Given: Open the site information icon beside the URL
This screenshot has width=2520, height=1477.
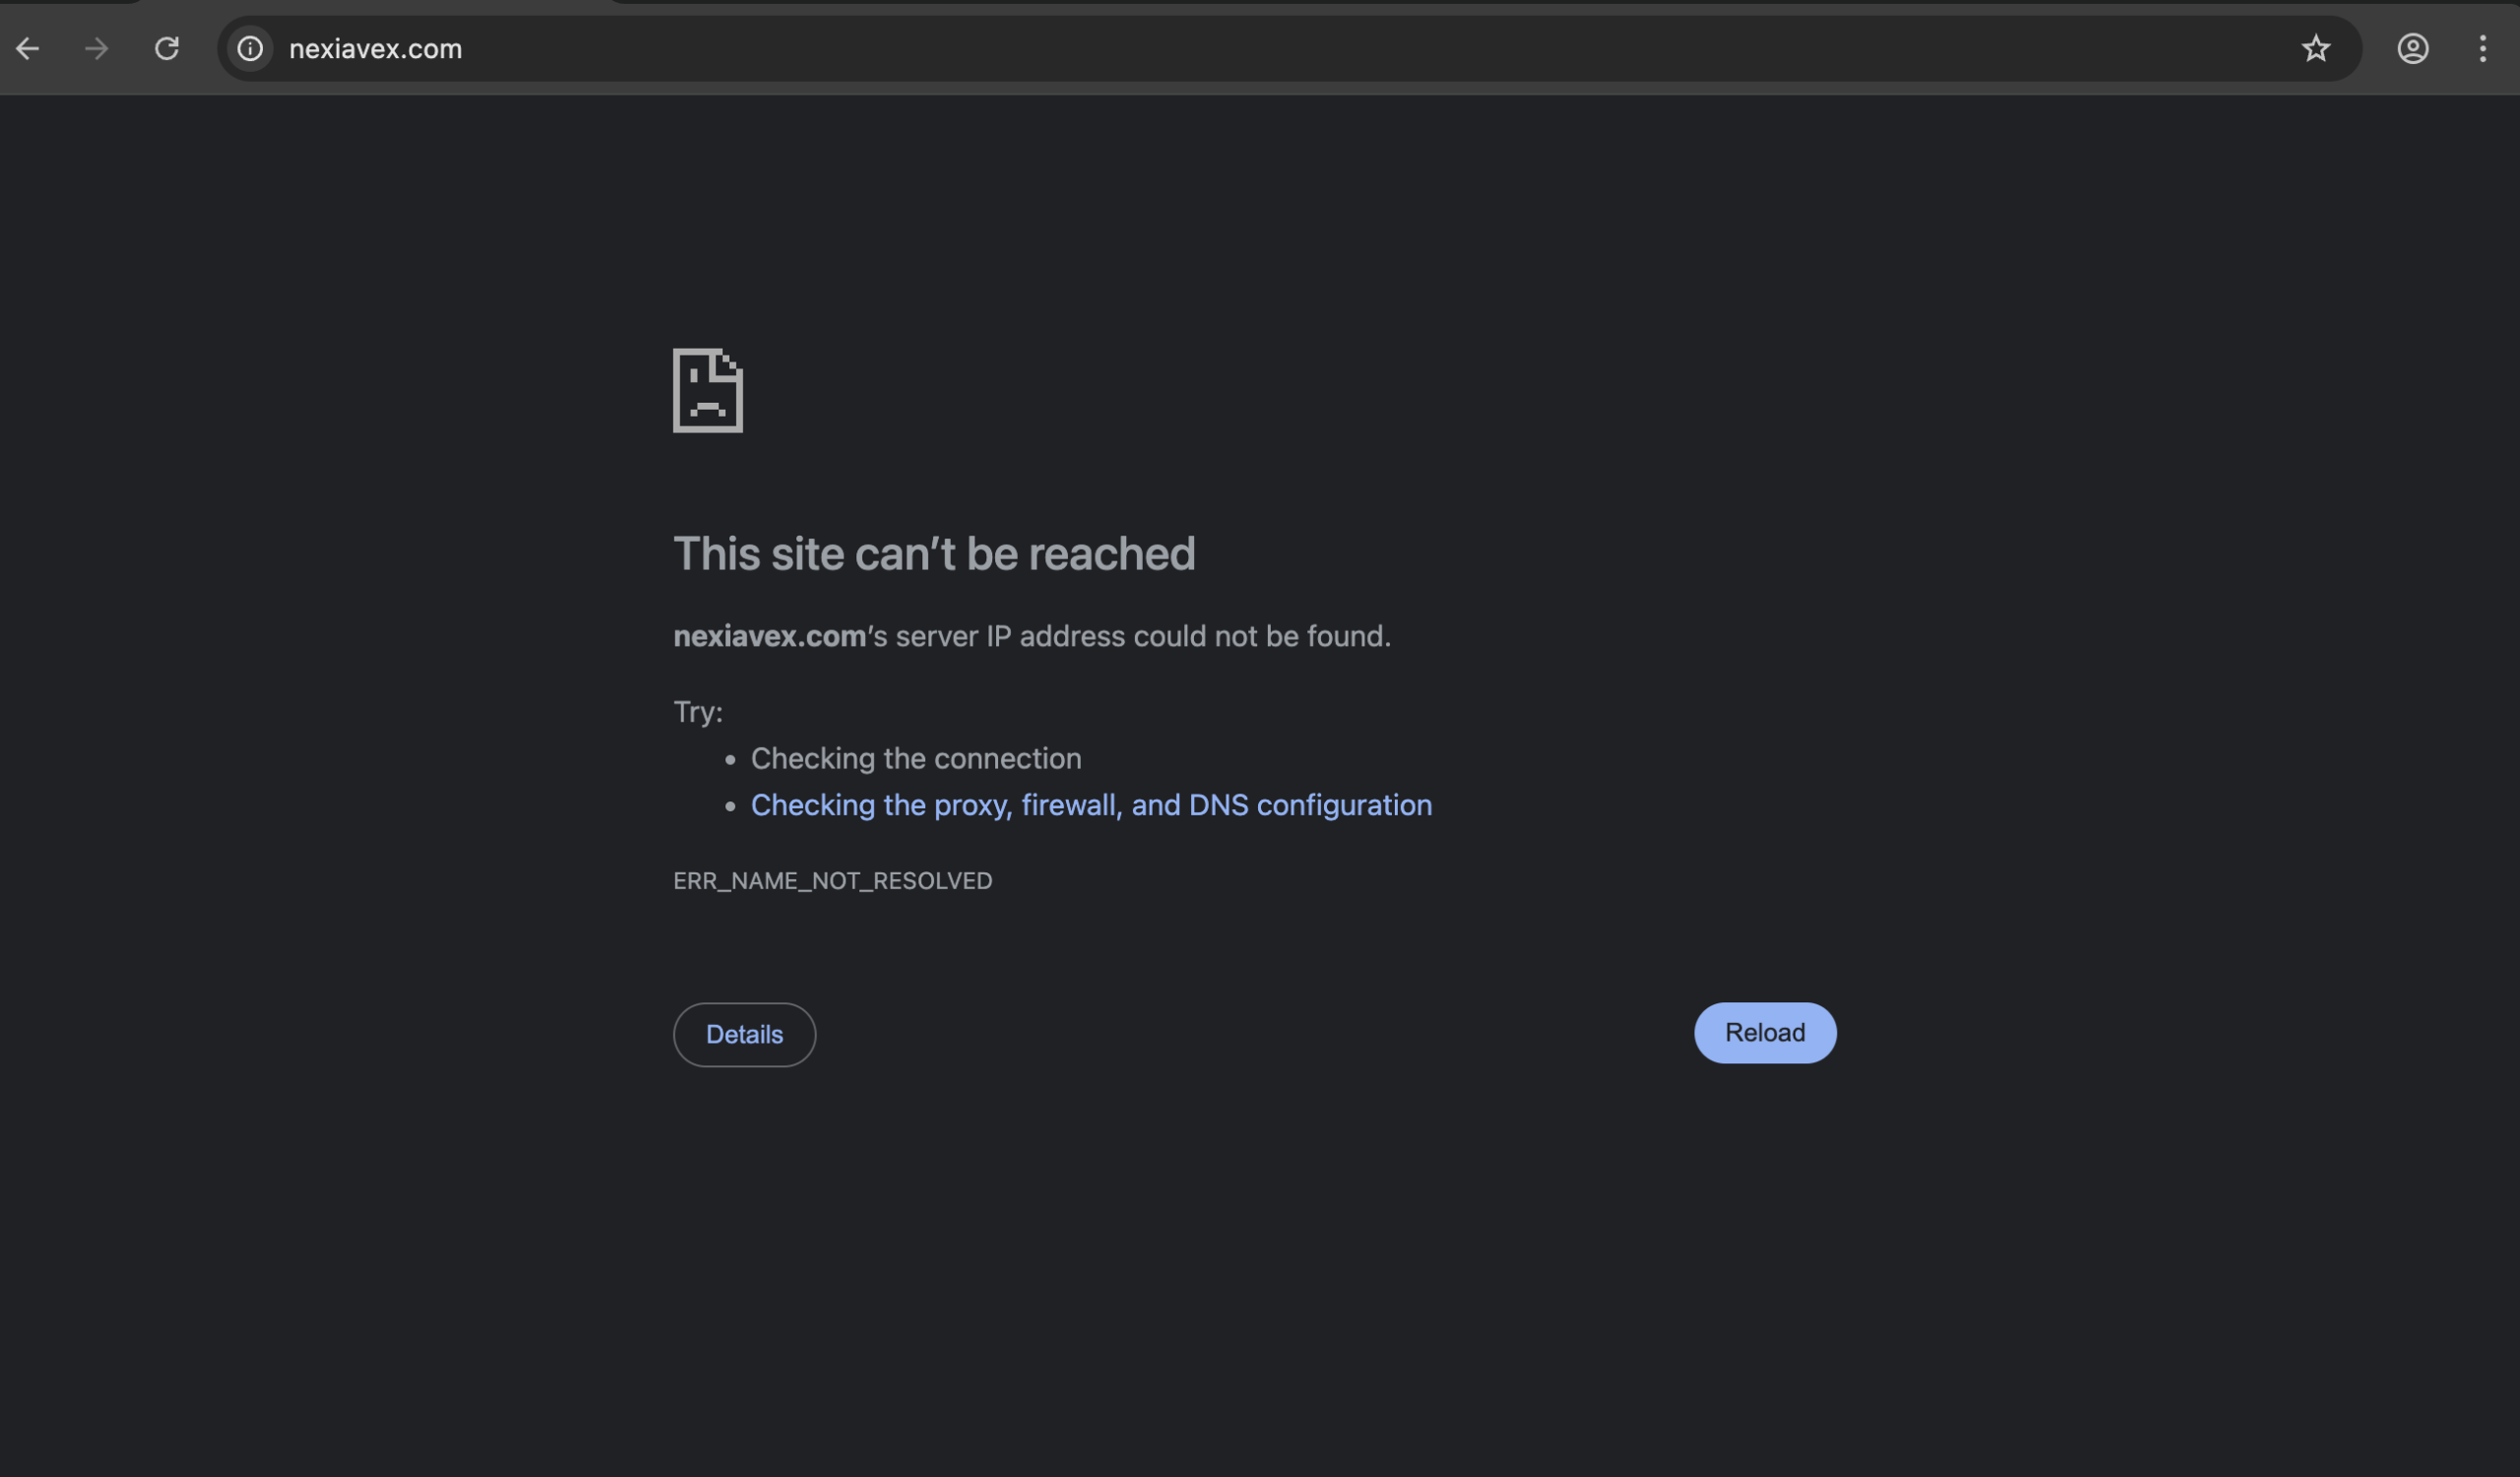Looking at the screenshot, I should 250,48.
